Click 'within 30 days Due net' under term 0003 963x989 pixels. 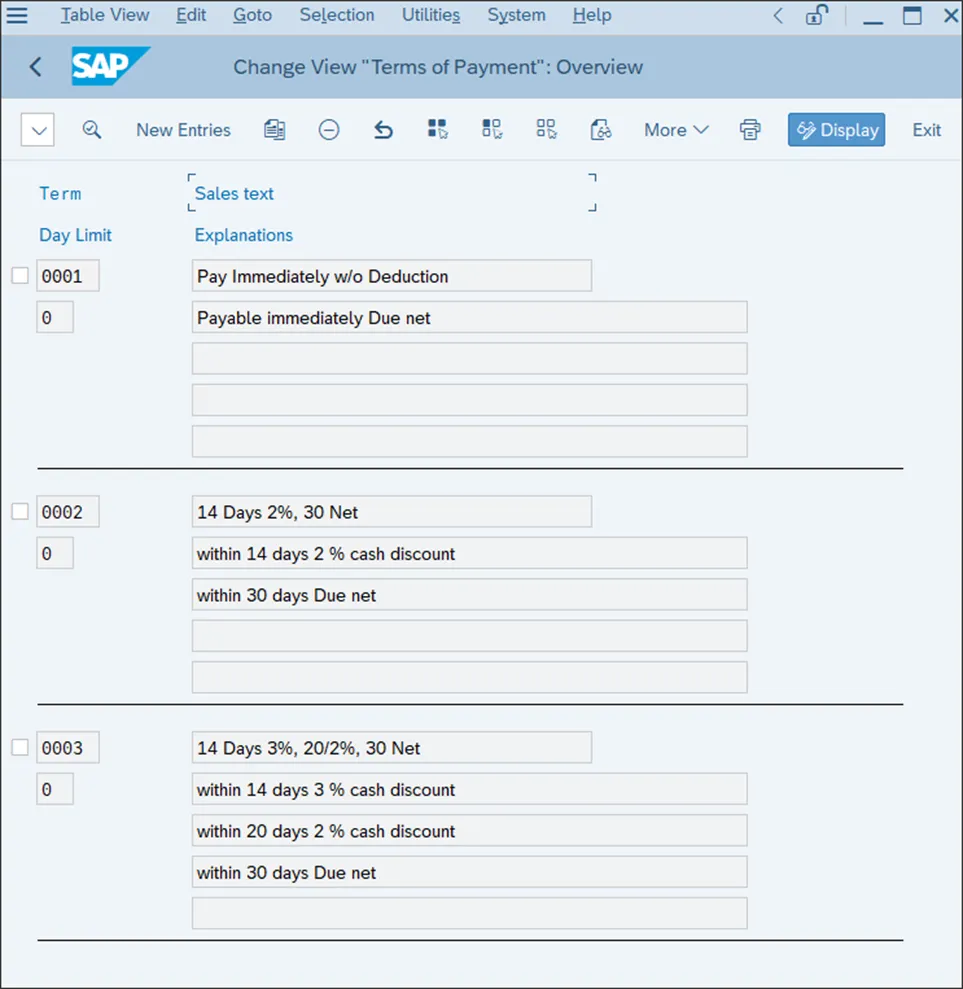click(470, 872)
